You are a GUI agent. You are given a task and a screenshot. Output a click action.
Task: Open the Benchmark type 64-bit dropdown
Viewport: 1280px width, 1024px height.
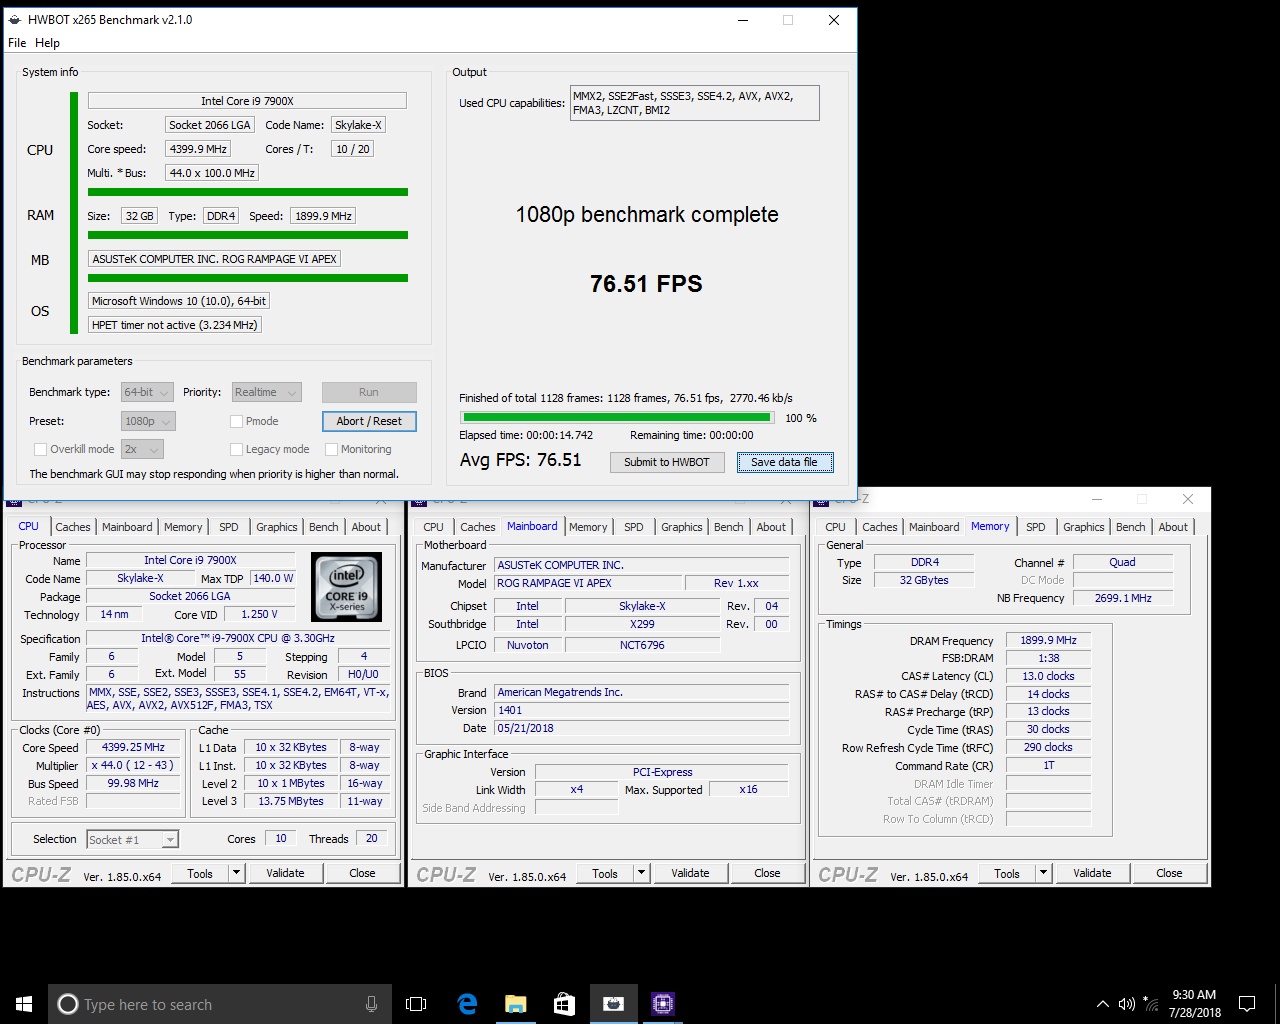(147, 392)
